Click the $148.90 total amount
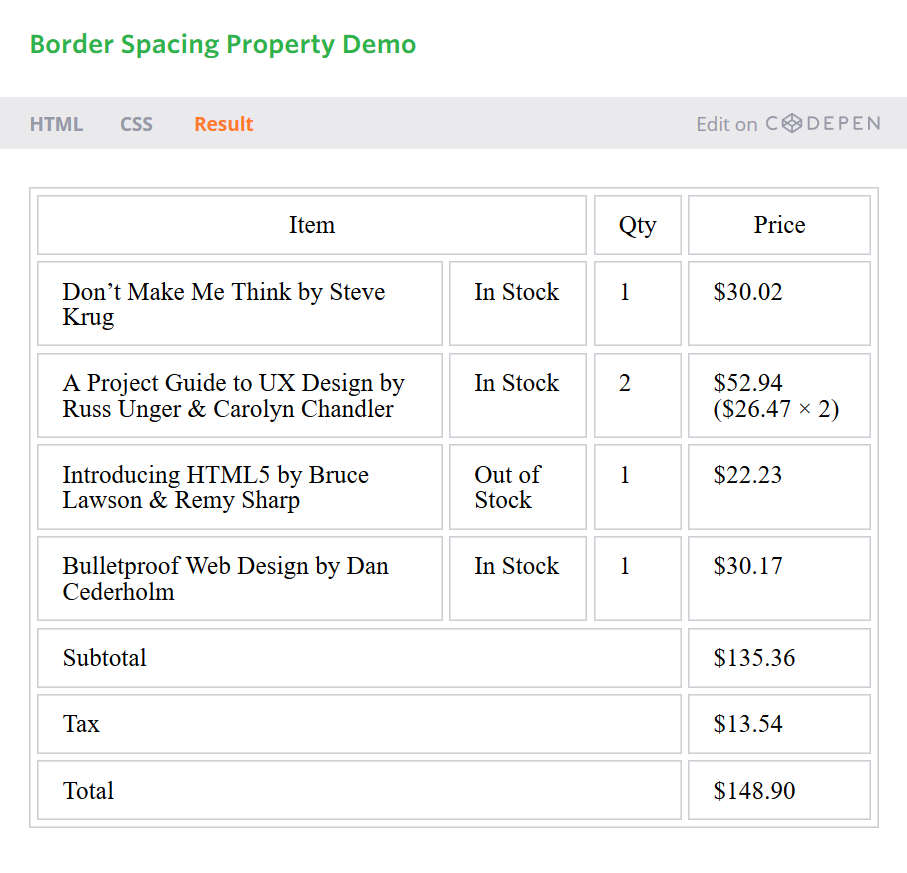Screen dimensions: 907x873 point(755,791)
